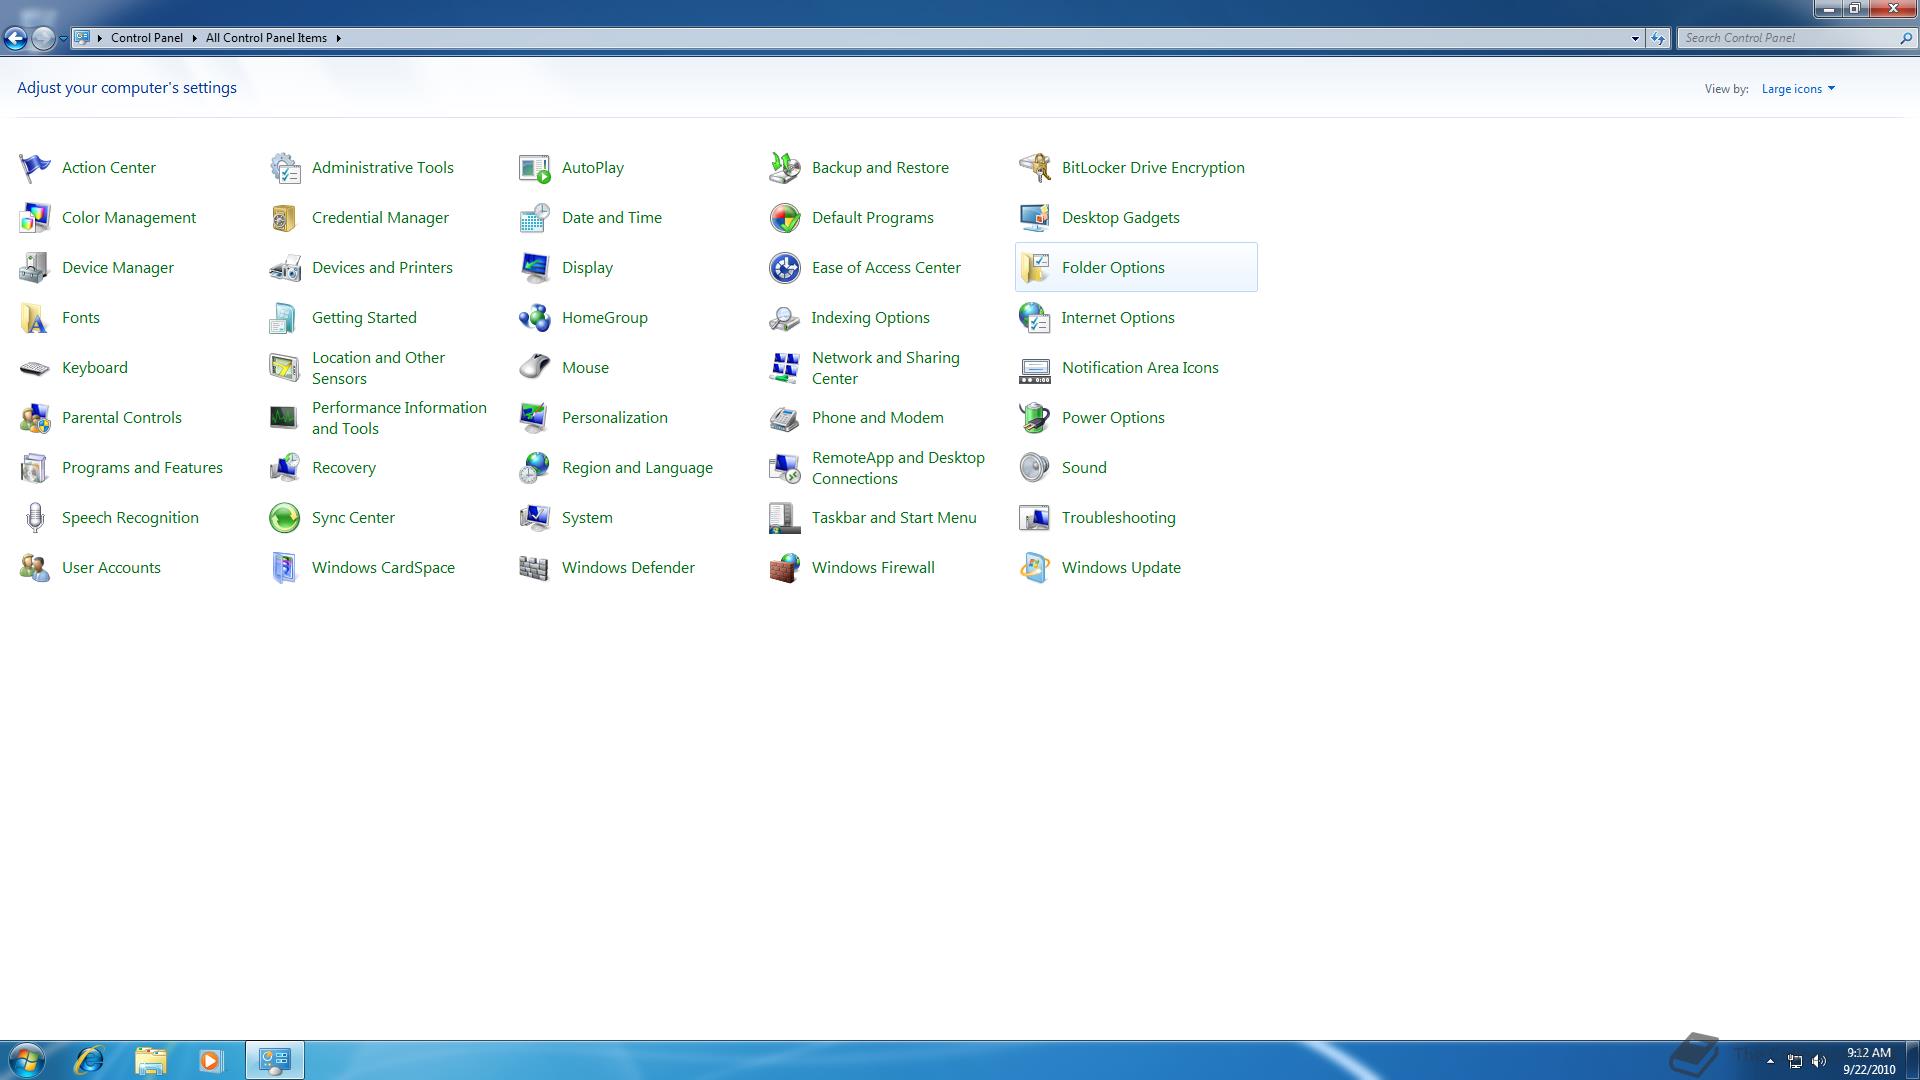Click the refresh button next to address bar
Screen dimensions: 1920x1080
[1658, 38]
